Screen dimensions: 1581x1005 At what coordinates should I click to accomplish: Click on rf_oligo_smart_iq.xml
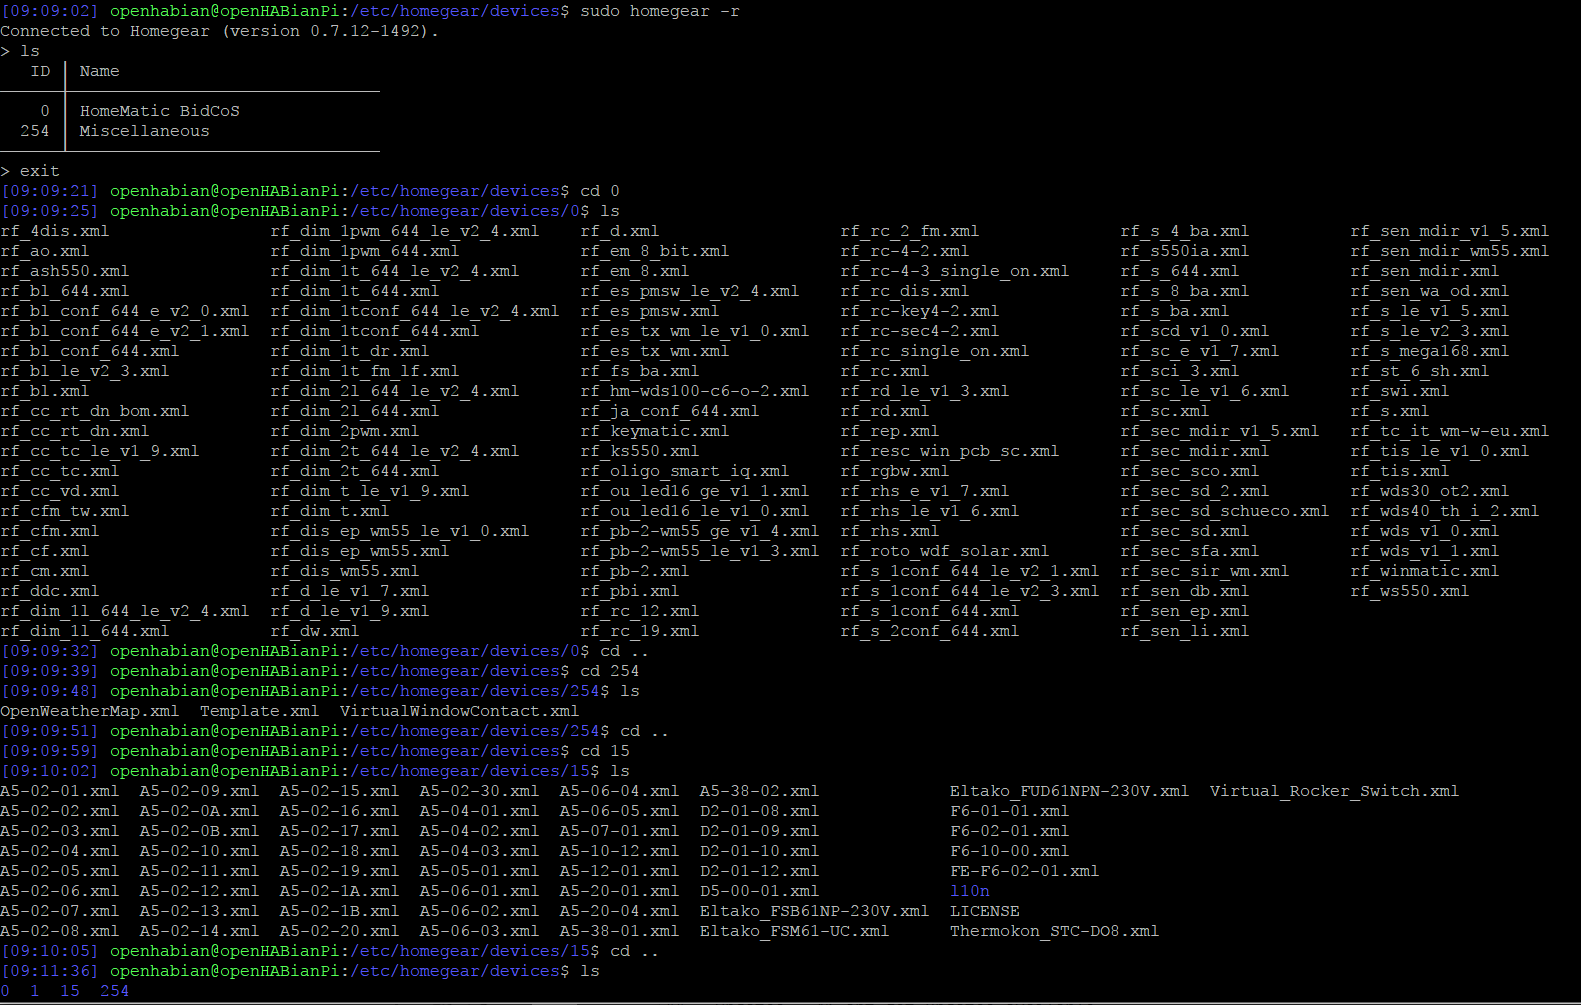pos(685,471)
